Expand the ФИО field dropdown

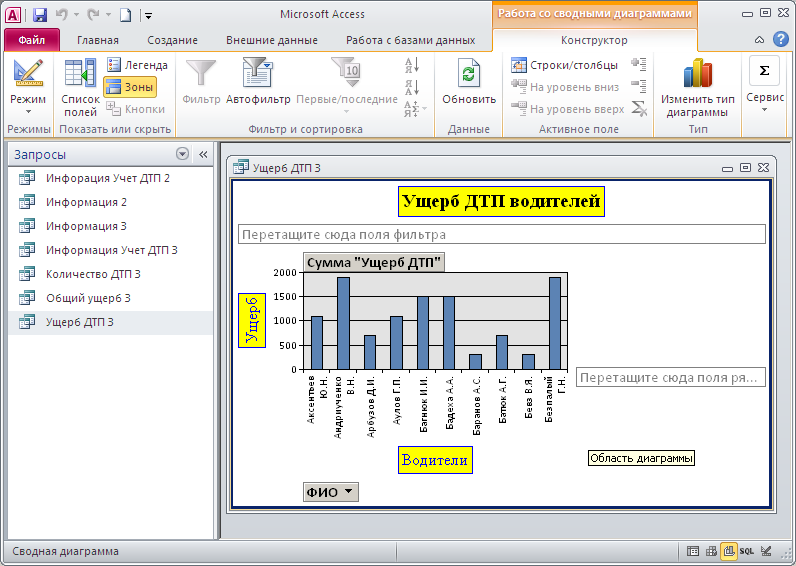tap(348, 491)
